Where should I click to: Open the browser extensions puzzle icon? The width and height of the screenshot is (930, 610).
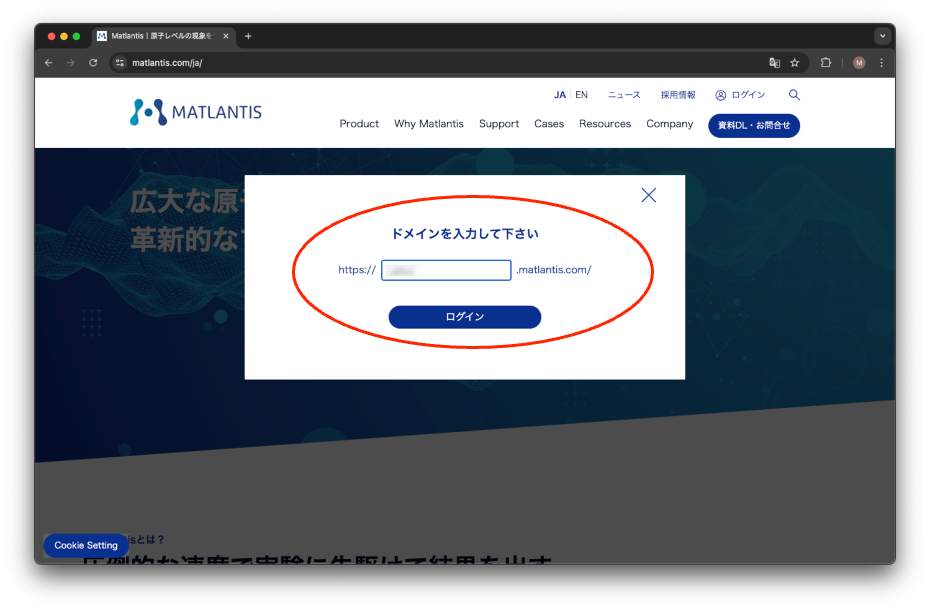click(x=826, y=62)
